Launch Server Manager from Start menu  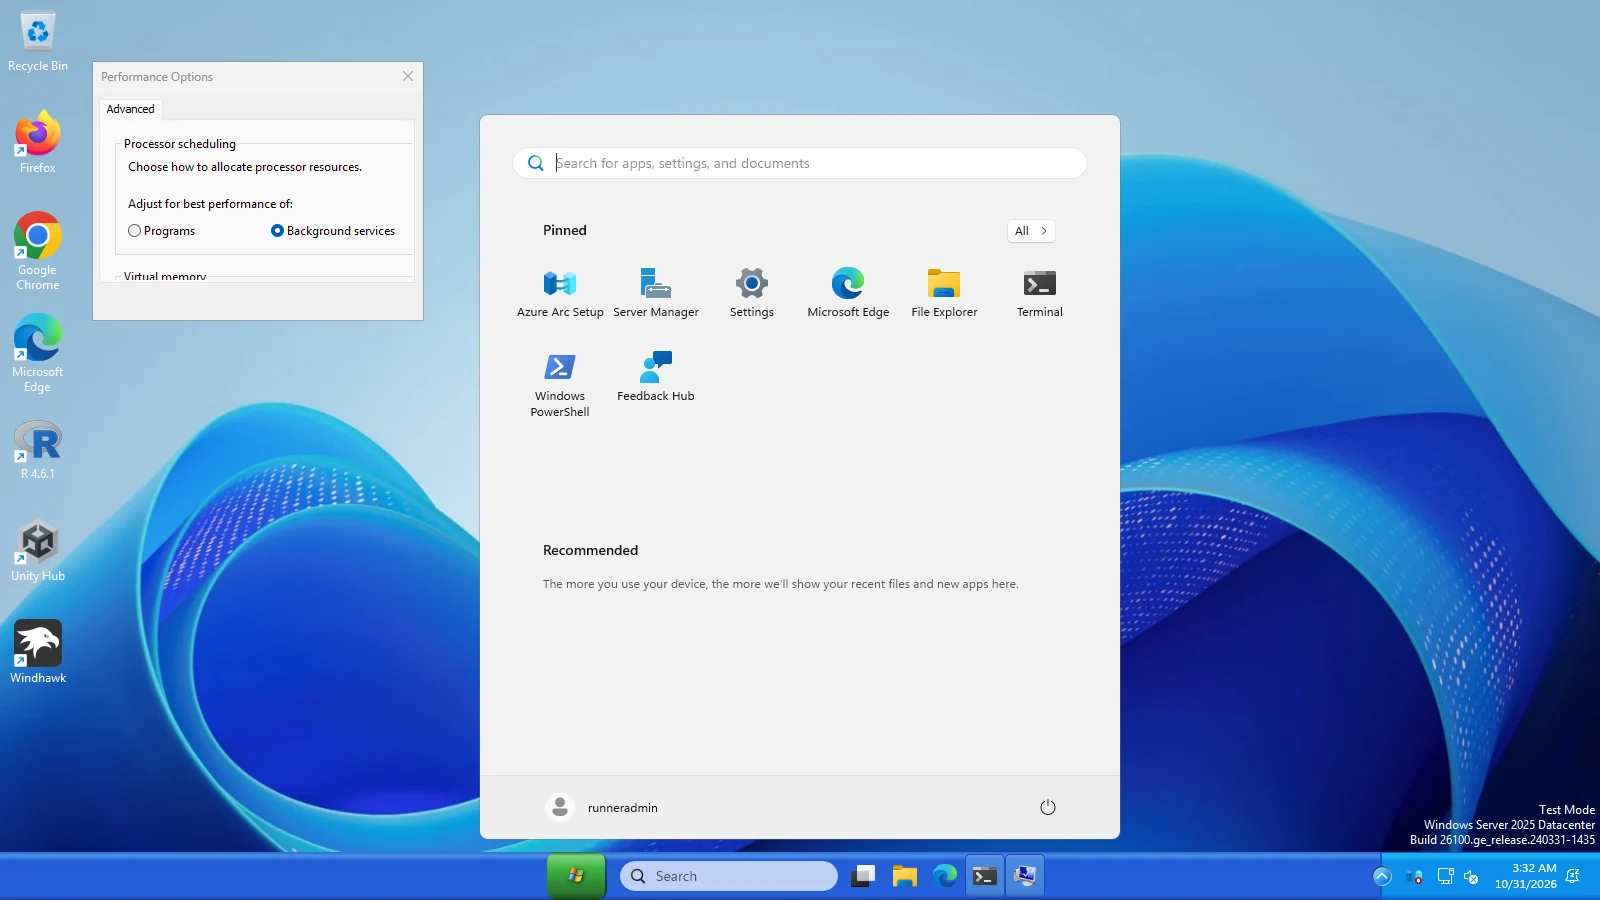[656, 293]
